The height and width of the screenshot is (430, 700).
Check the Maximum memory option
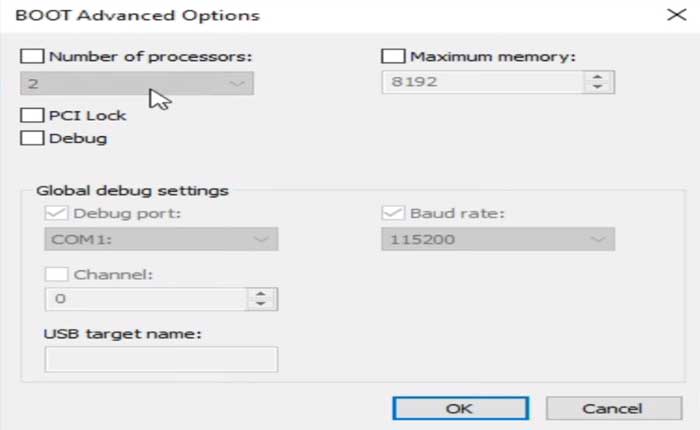pos(393,57)
